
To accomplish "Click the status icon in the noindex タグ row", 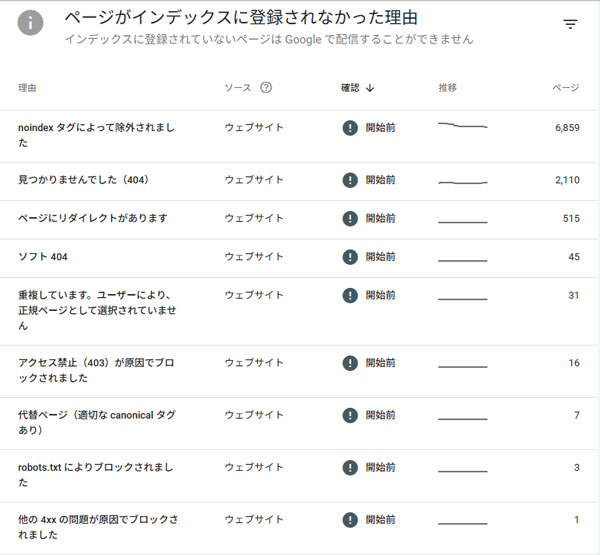I will point(350,128).
